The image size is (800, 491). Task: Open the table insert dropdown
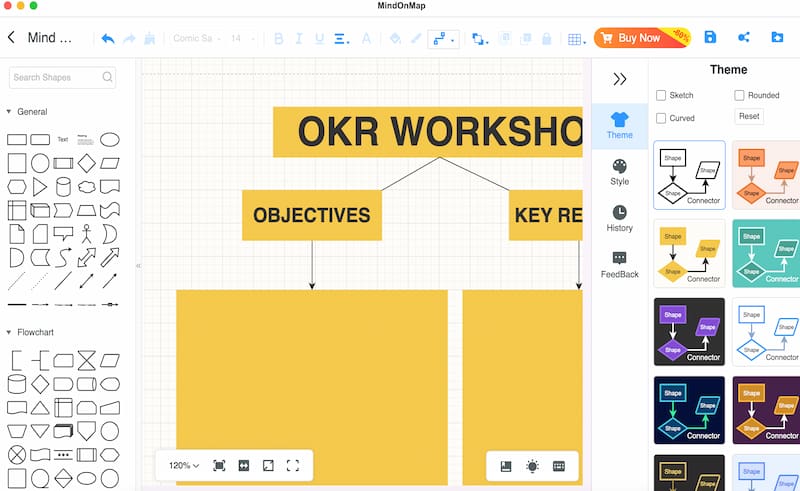pos(577,39)
